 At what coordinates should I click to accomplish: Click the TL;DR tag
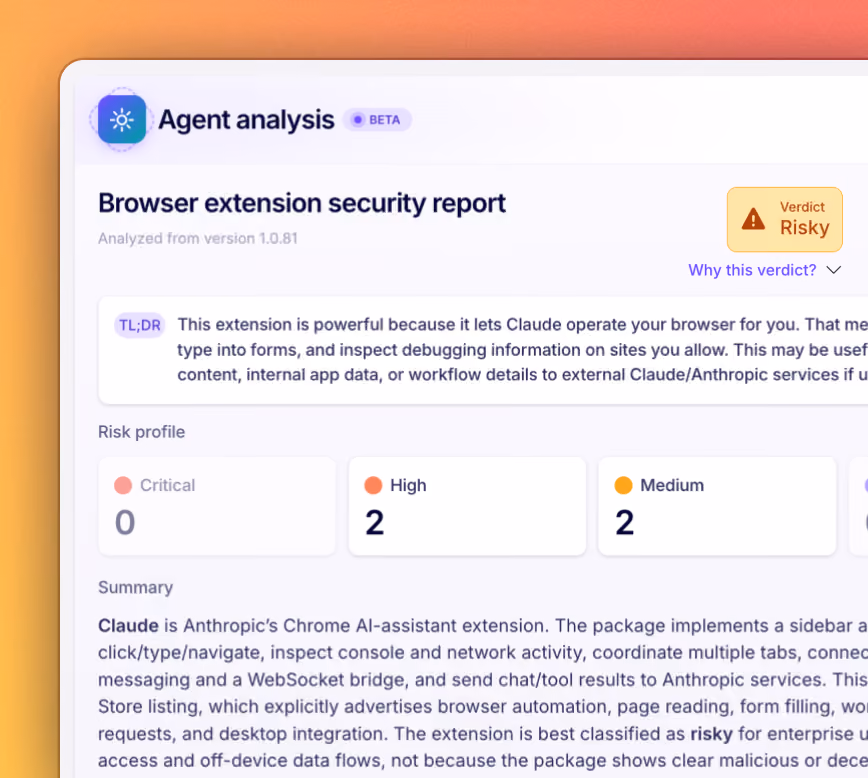140,325
